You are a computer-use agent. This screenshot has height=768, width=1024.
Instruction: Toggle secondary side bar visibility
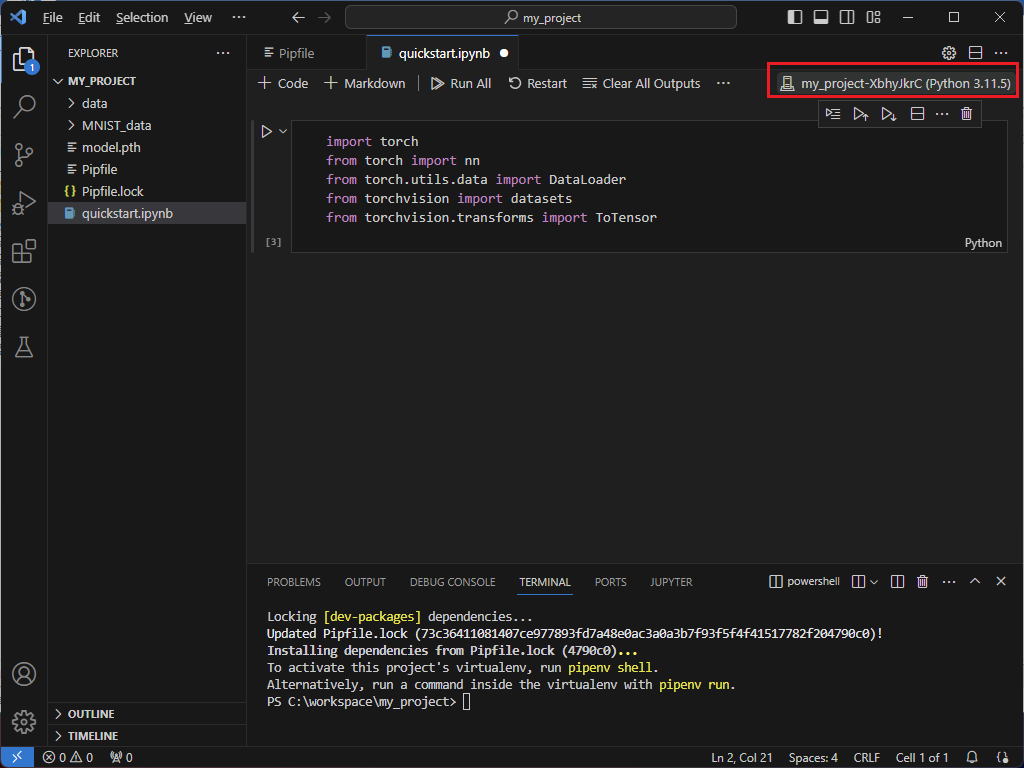click(847, 18)
